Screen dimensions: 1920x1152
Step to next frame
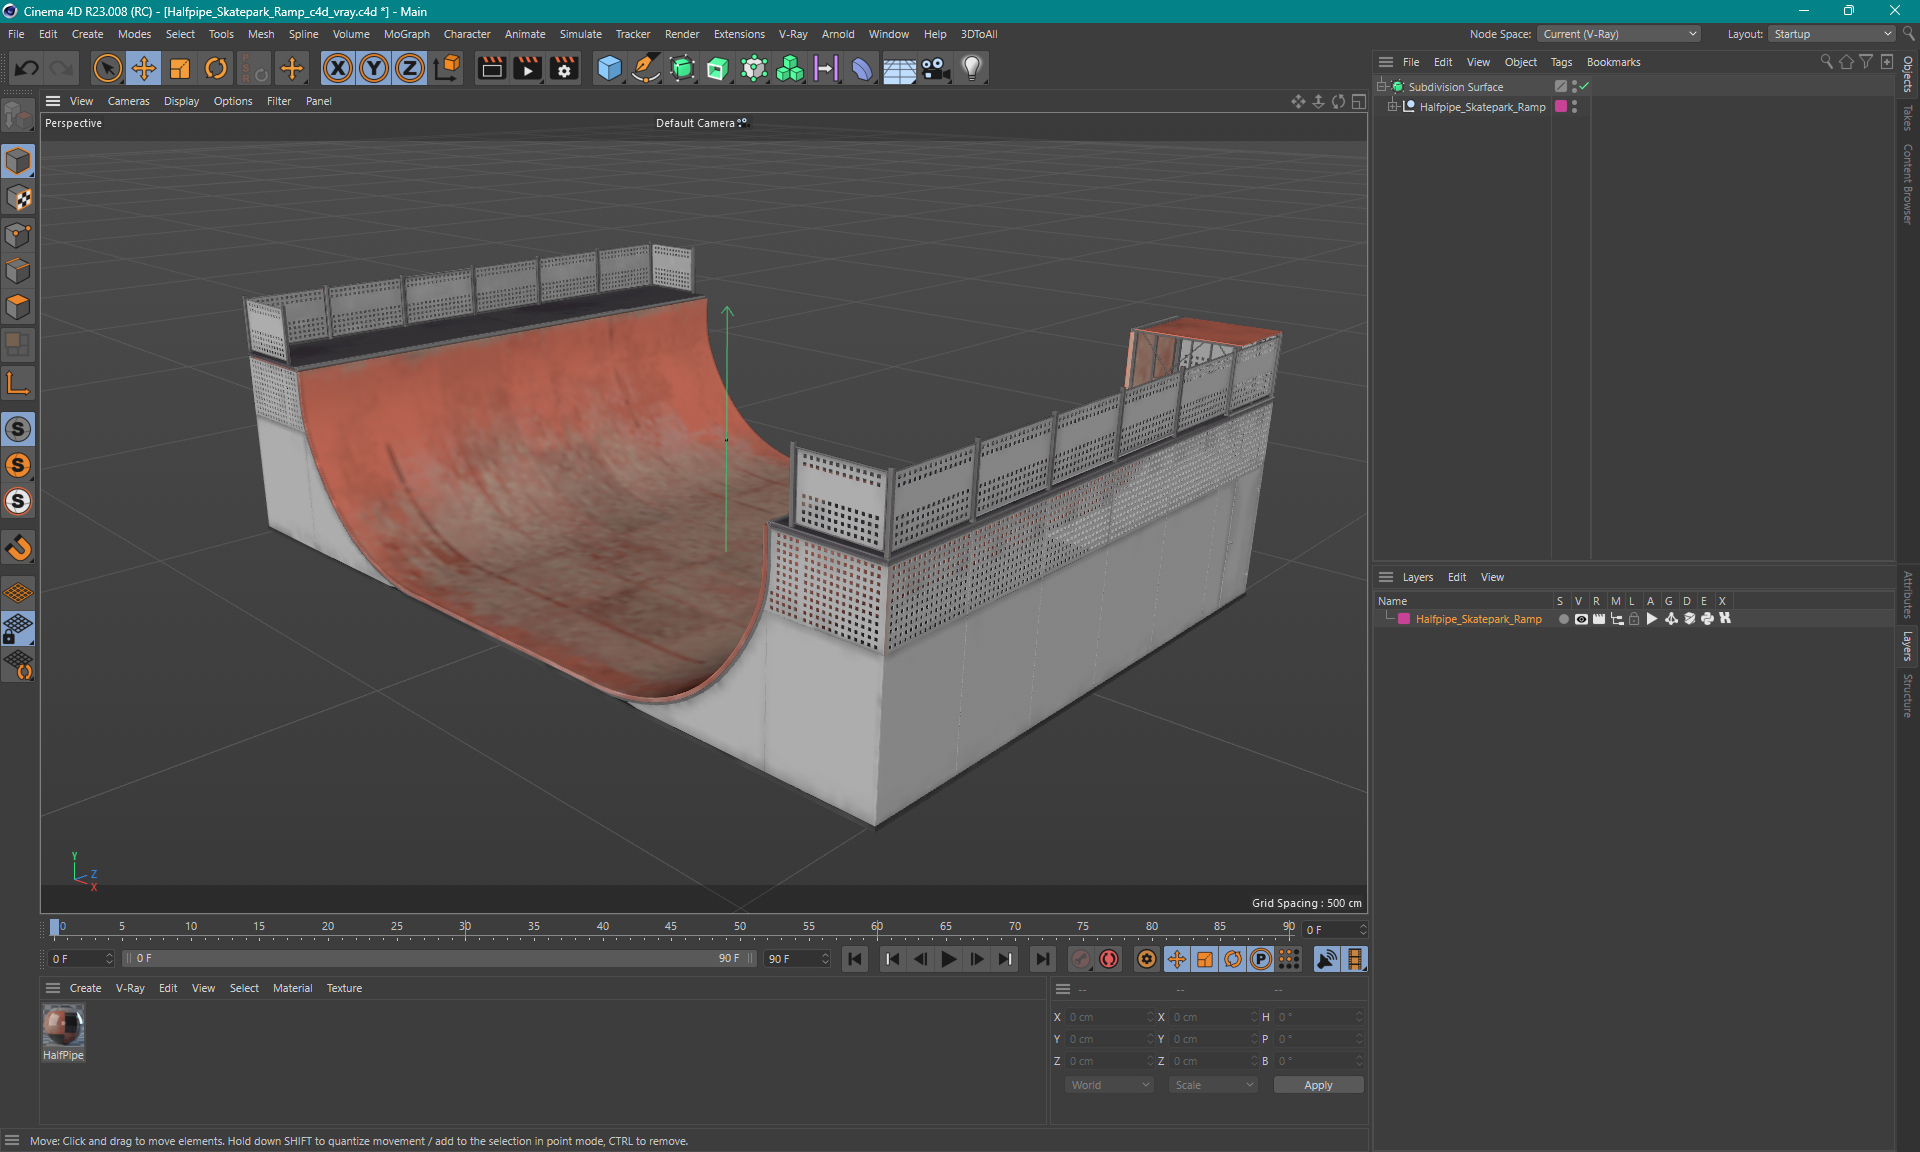(976, 959)
